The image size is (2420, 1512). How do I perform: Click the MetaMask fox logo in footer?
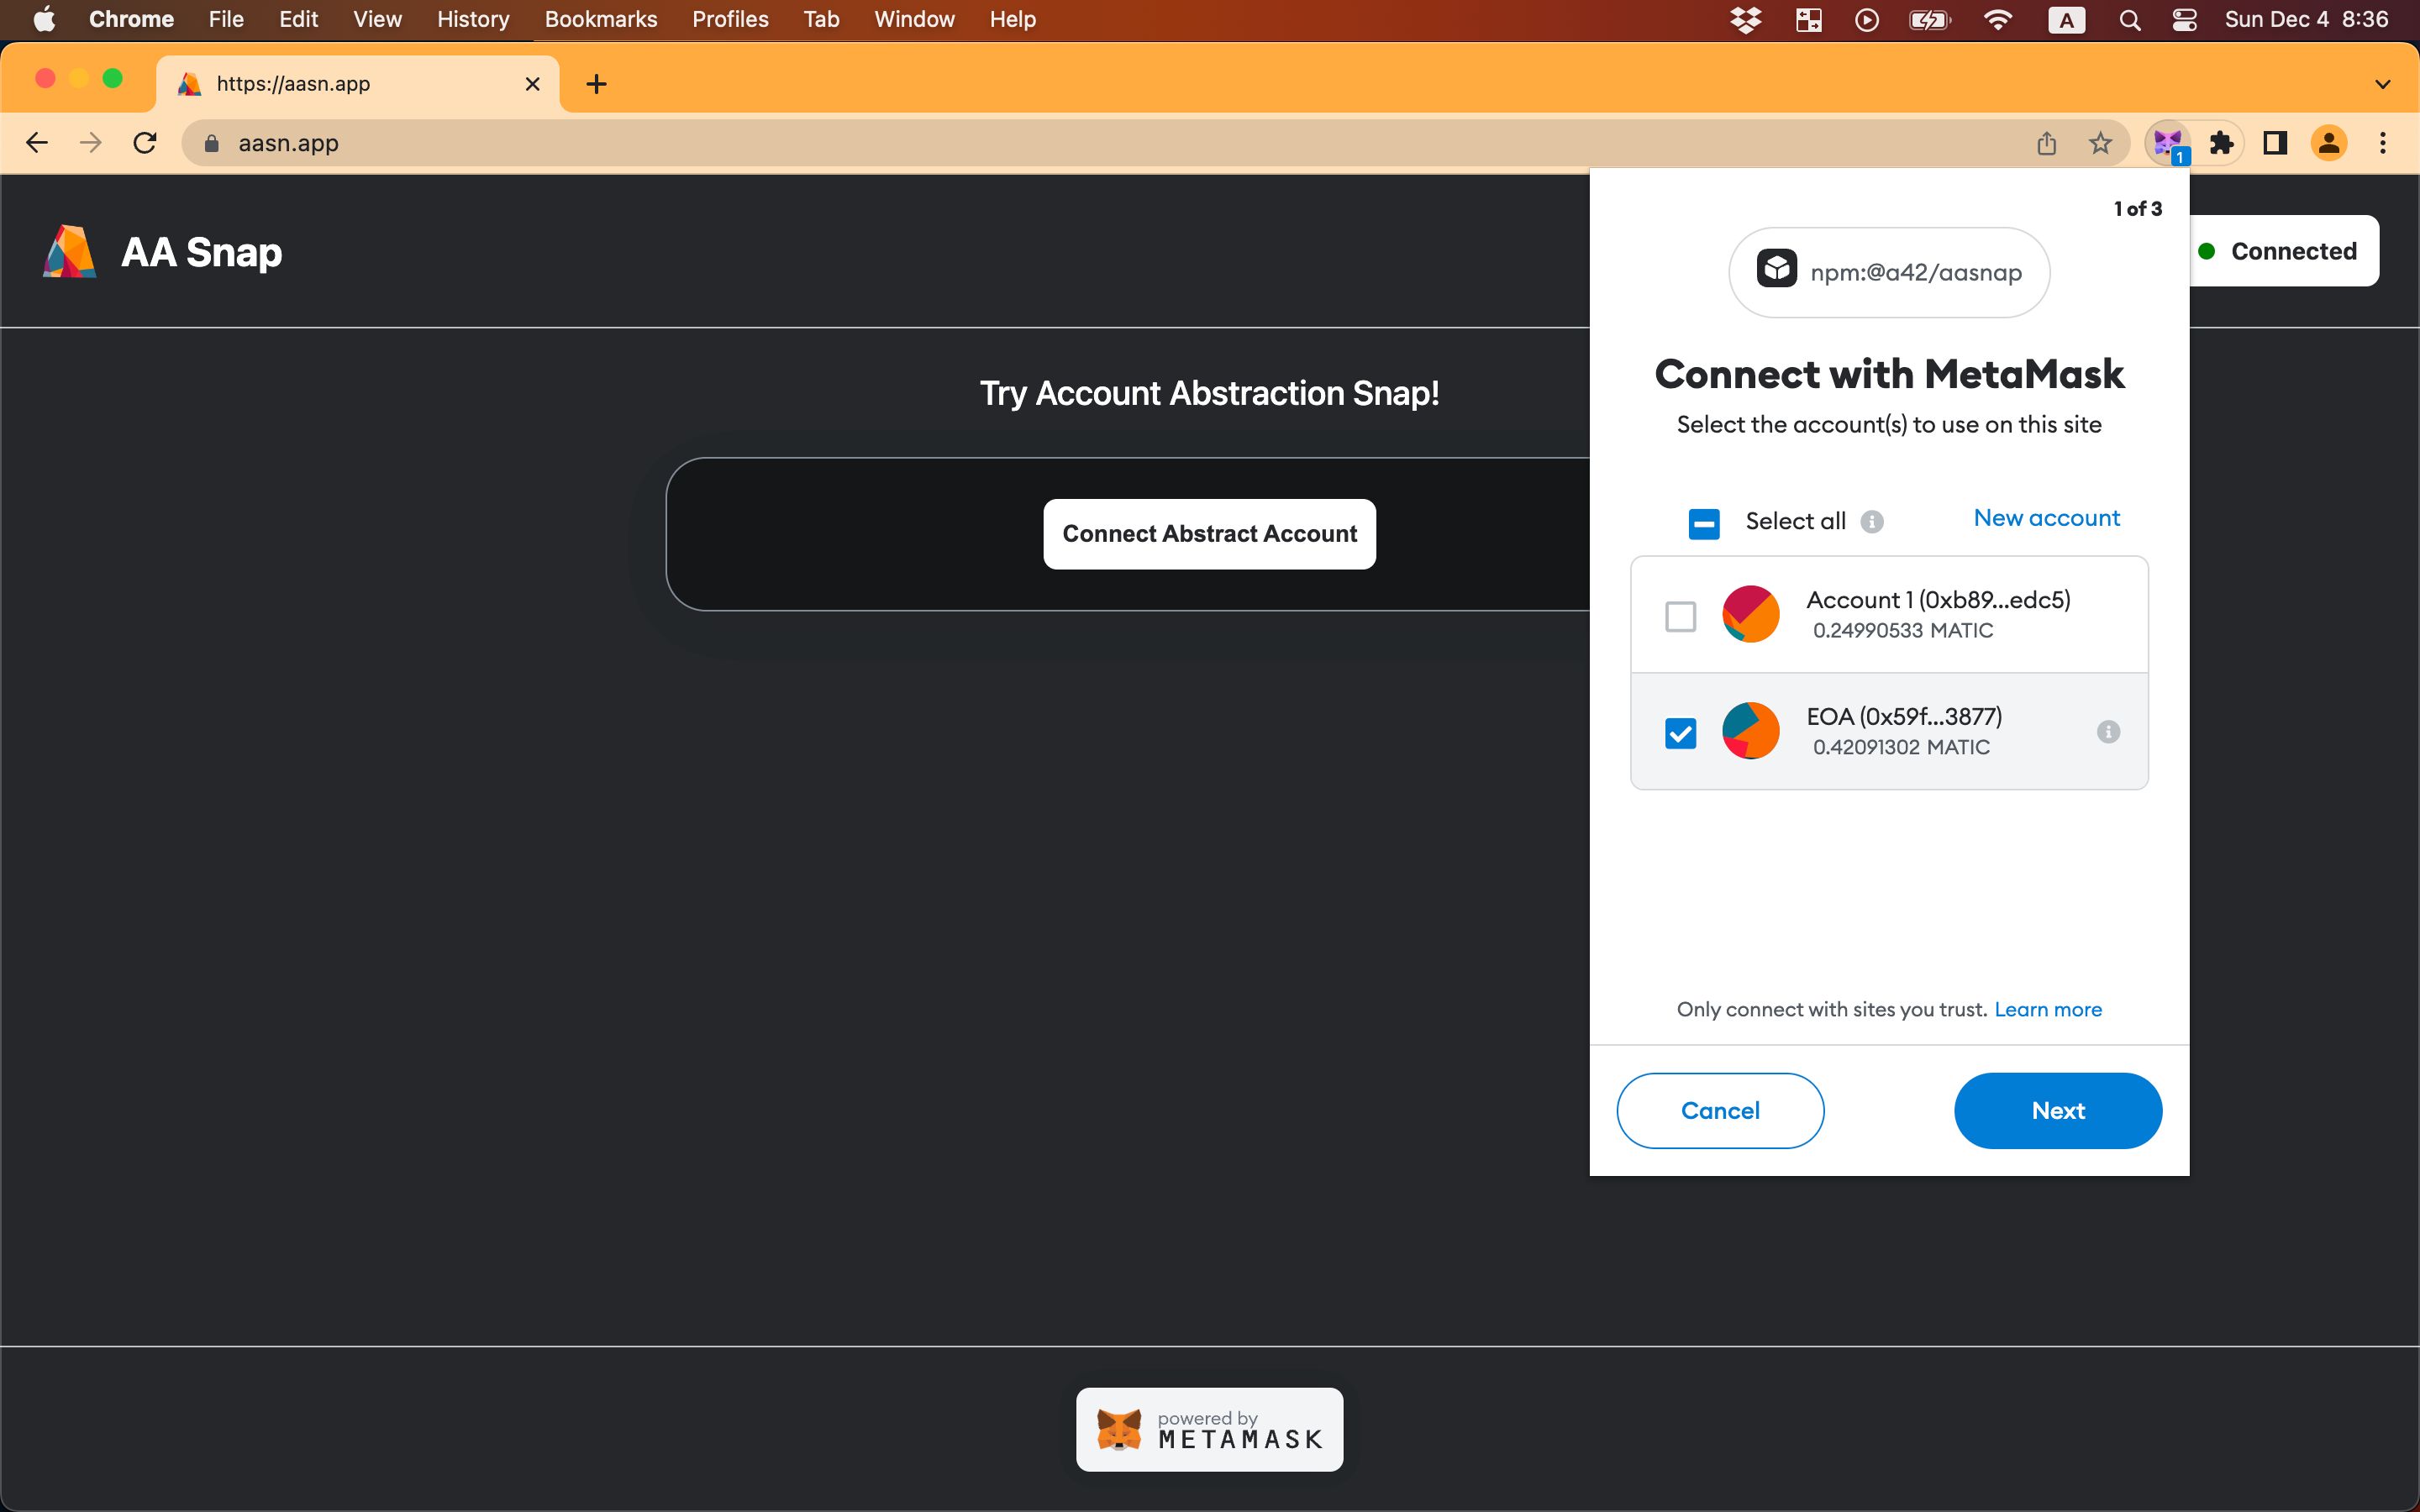[x=1119, y=1430]
